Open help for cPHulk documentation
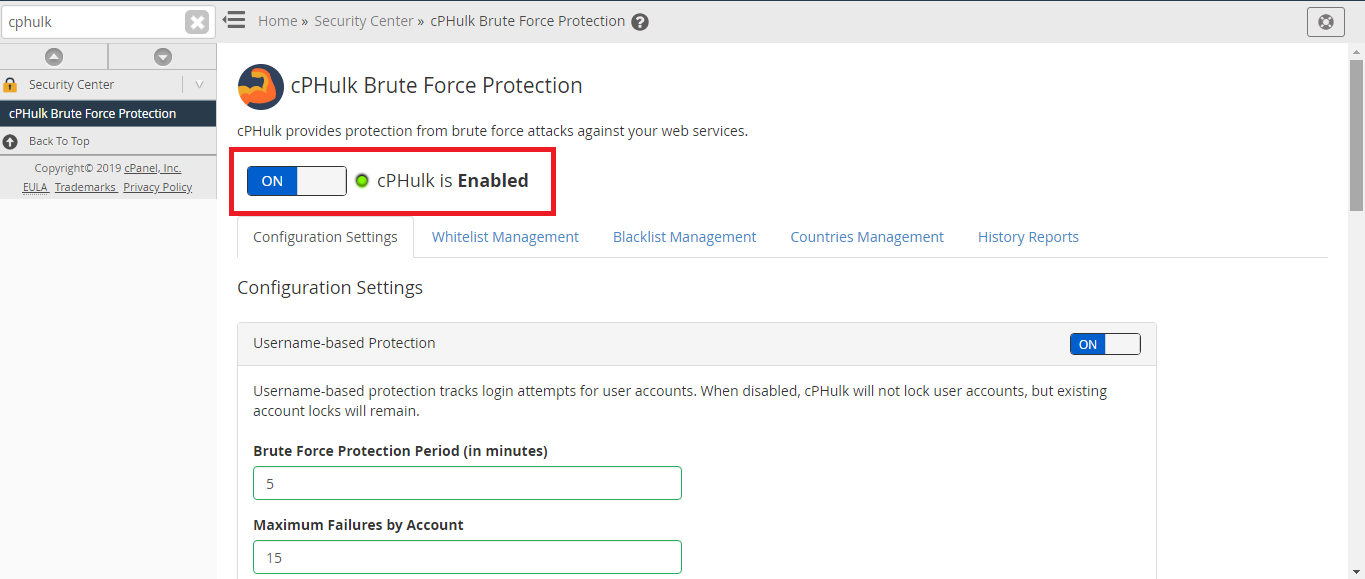1365x579 pixels. click(x=640, y=22)
